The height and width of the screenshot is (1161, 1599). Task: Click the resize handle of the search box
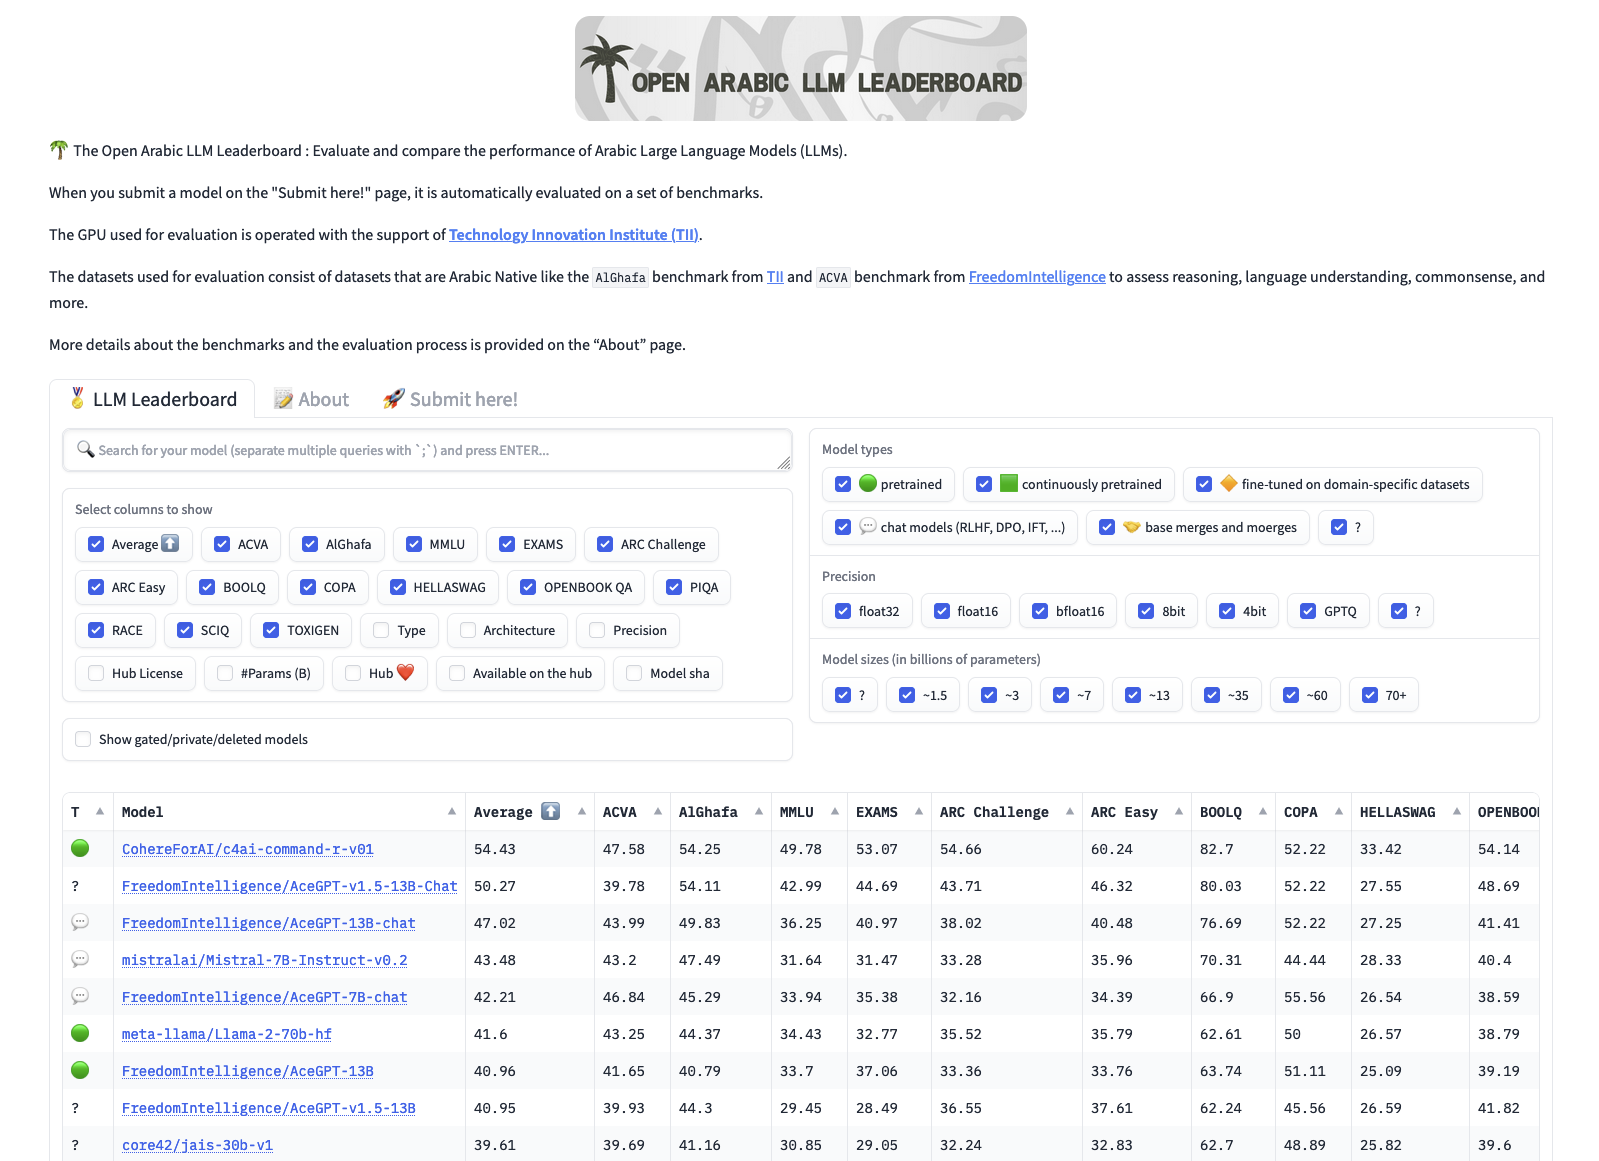[784, 463]
